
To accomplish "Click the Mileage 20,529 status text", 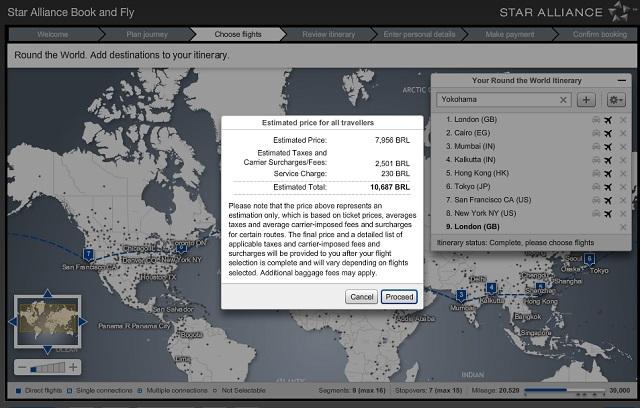I will point(496,390).
